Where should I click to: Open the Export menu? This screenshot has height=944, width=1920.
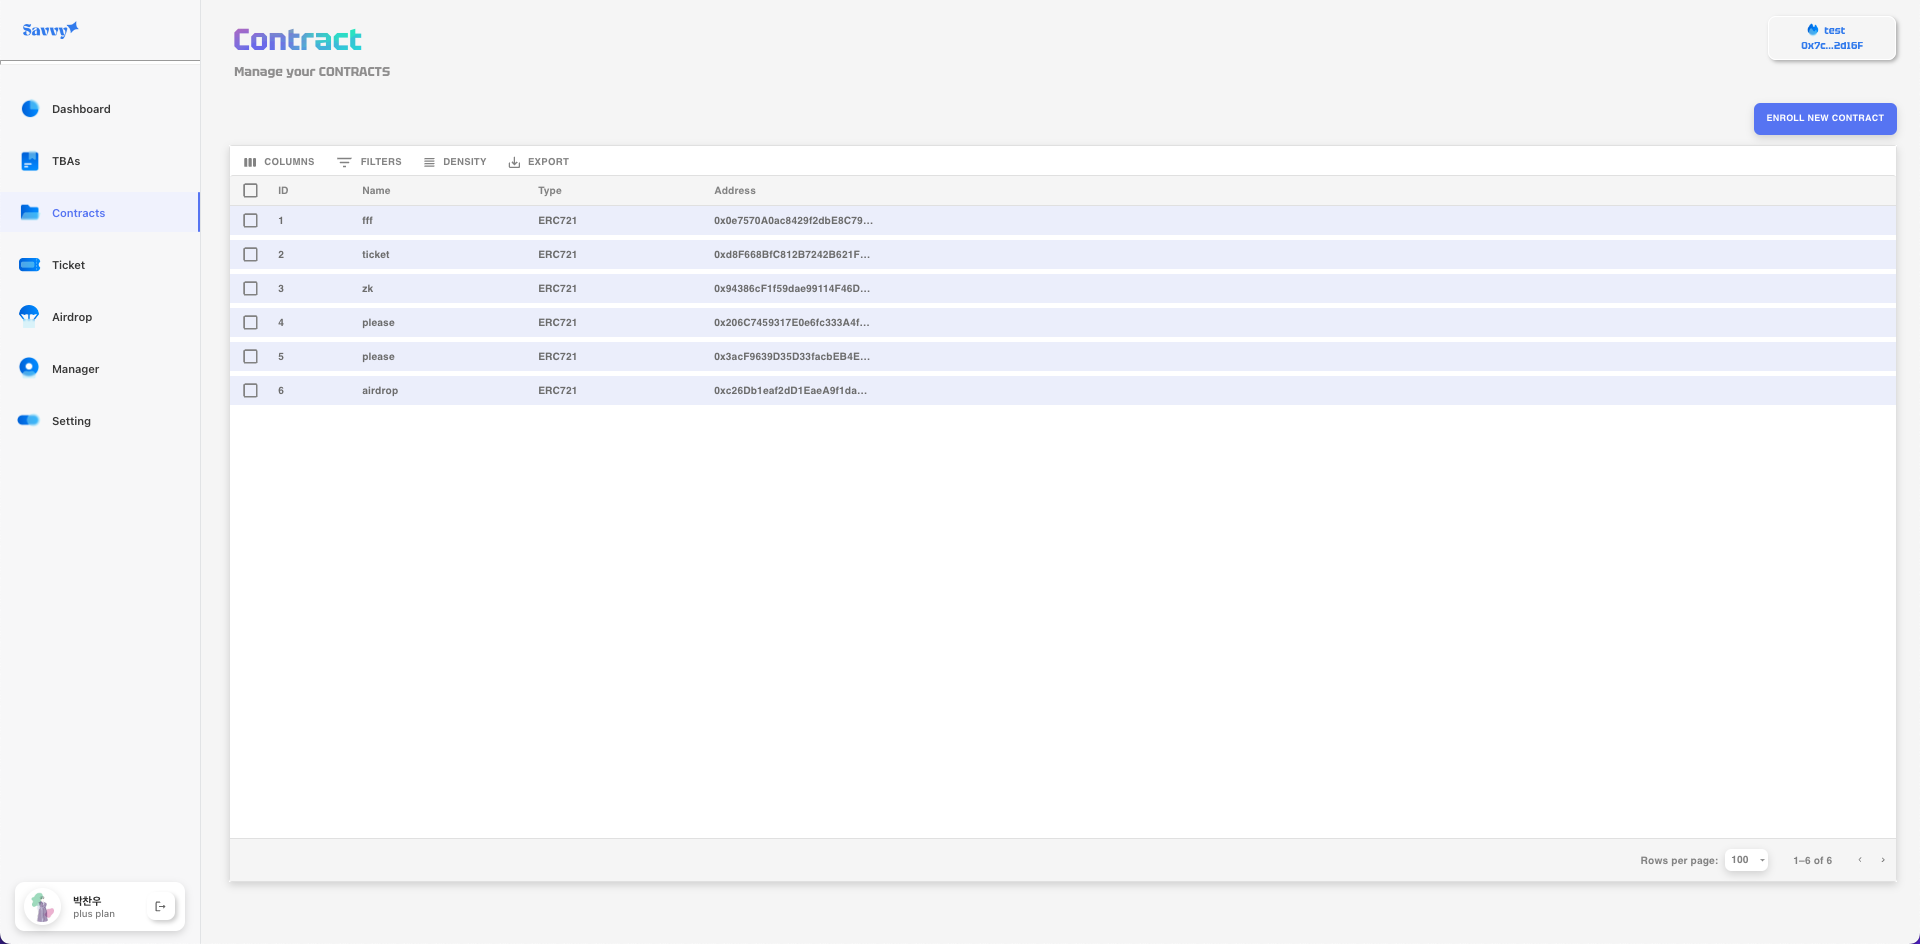[x=538, y=161]
